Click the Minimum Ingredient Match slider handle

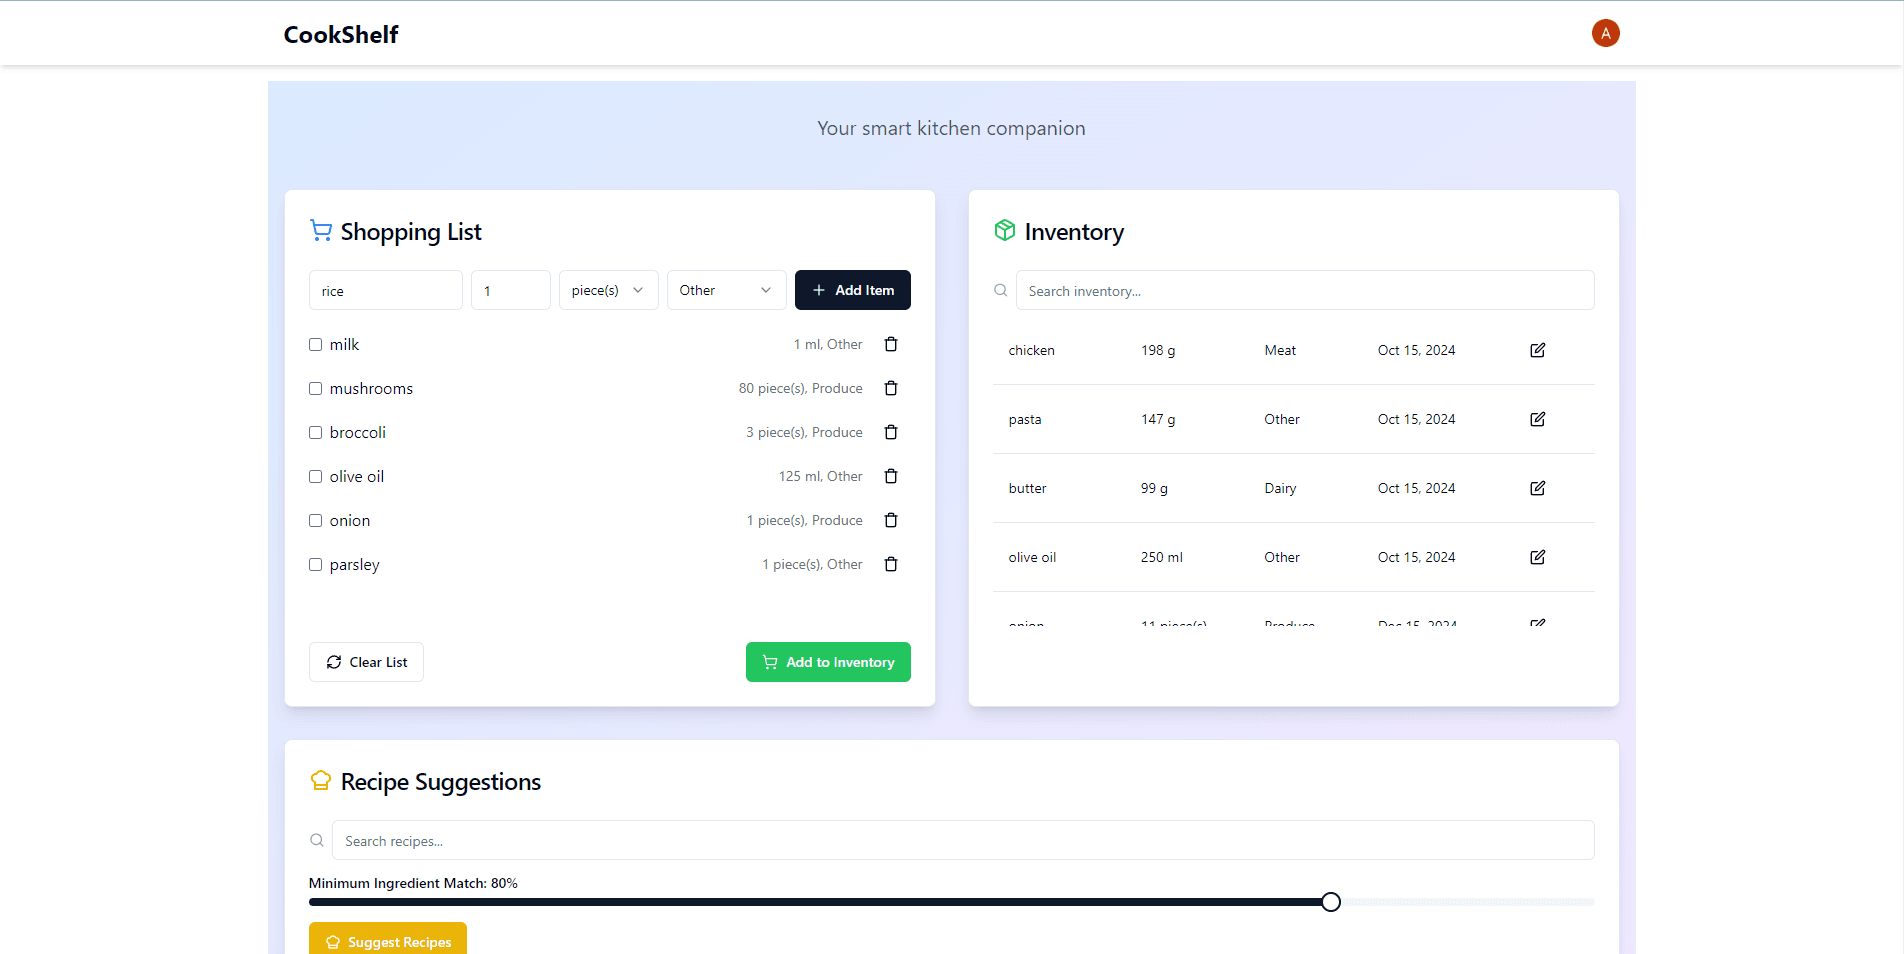click(1330, 902)
